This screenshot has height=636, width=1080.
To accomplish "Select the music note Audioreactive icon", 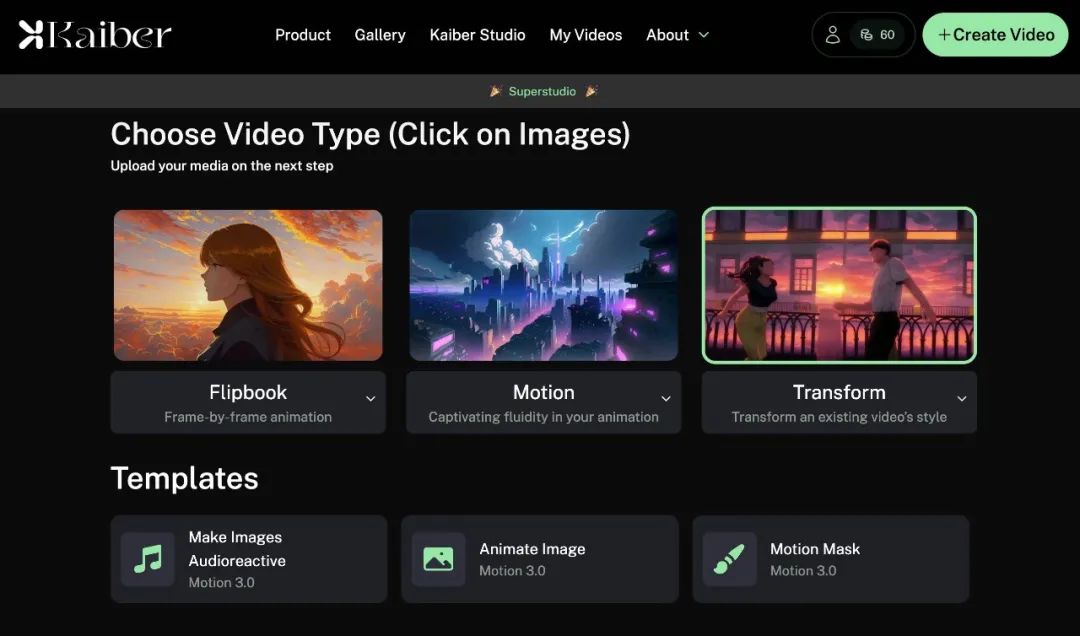I will [x=147, y=559].
